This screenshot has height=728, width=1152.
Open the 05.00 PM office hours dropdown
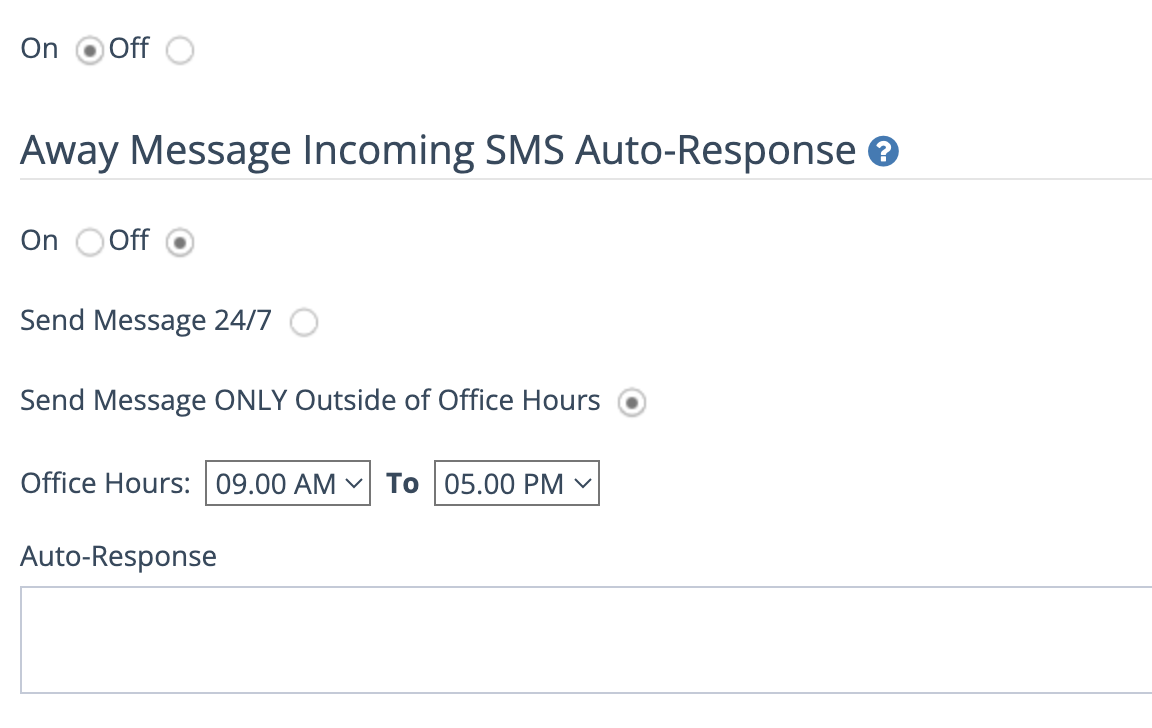pyautogui.click(x=516, y=483)
